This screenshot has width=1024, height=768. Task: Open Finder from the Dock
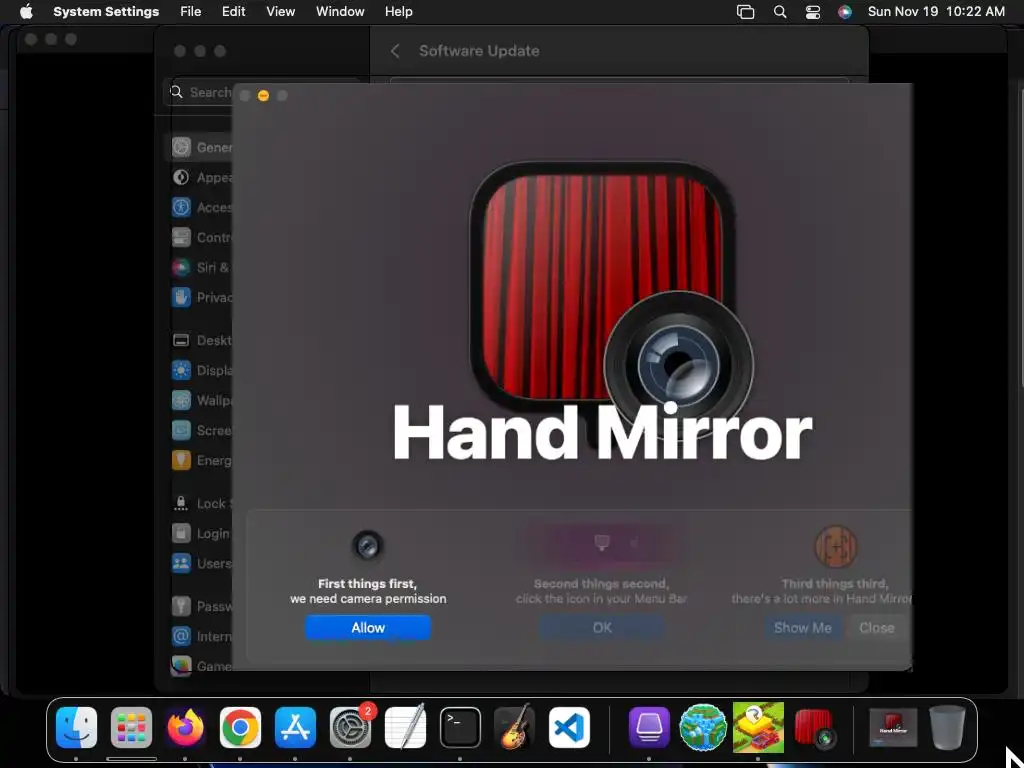coord(76,728)
